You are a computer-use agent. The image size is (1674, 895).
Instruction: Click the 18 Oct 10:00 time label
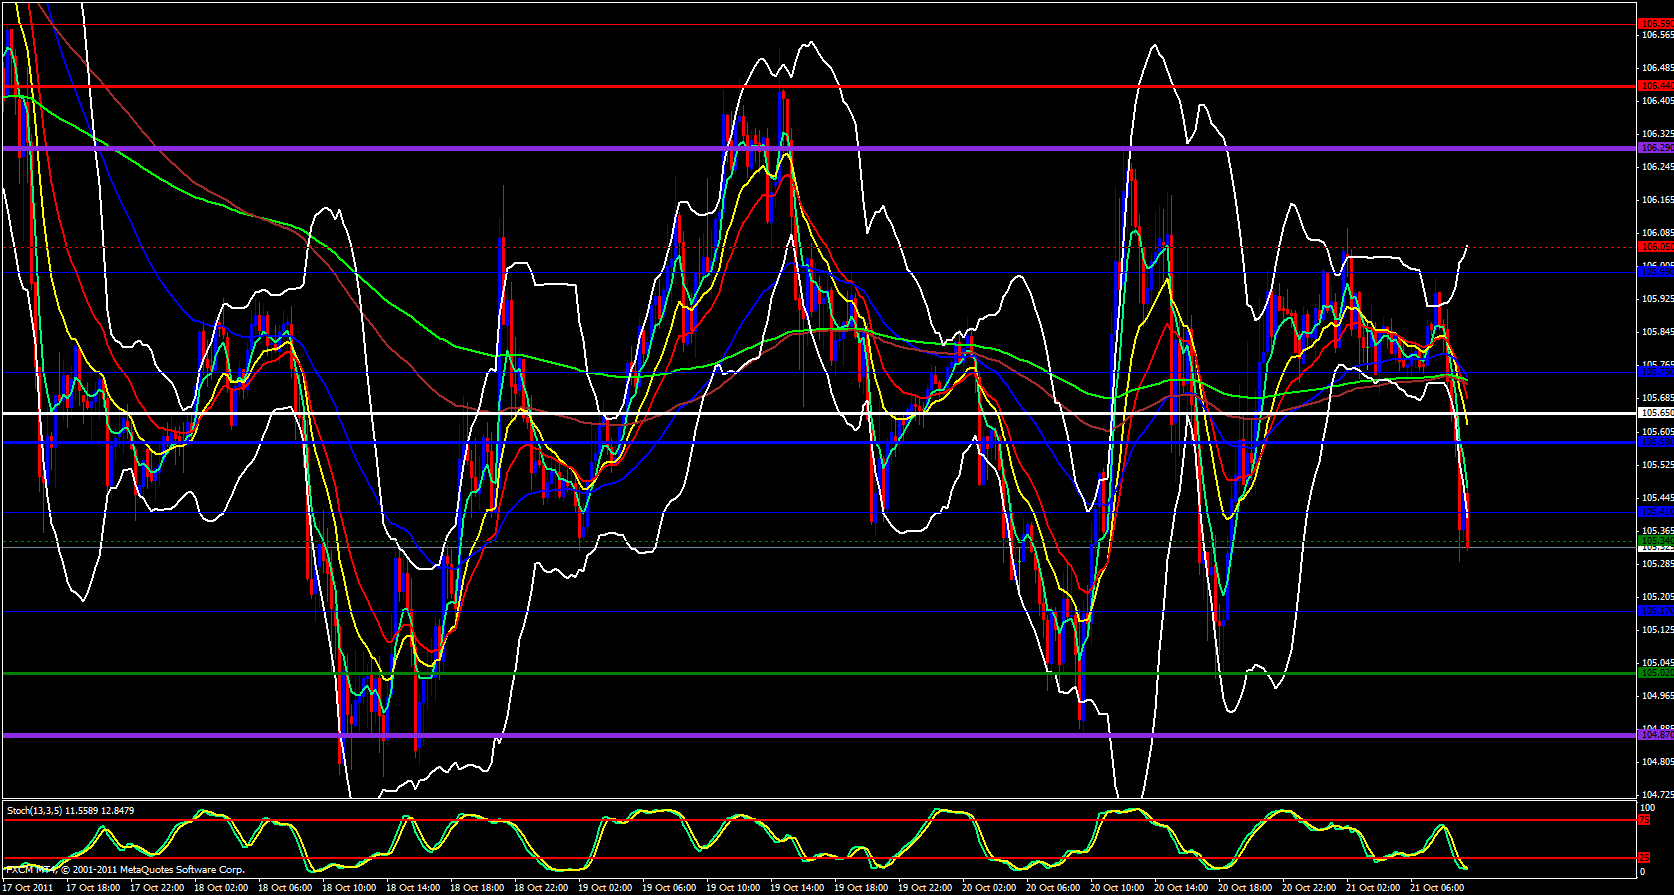(x=349, y=887)
